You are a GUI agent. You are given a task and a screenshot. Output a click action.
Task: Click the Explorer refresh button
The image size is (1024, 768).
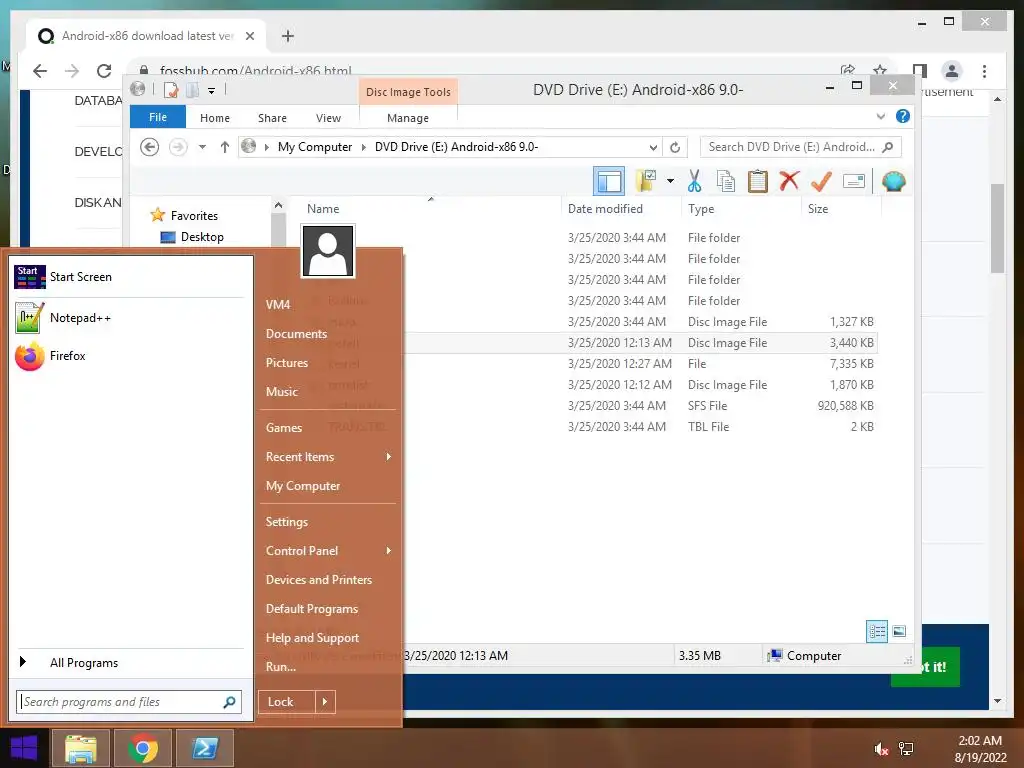(x=675, y=147)
